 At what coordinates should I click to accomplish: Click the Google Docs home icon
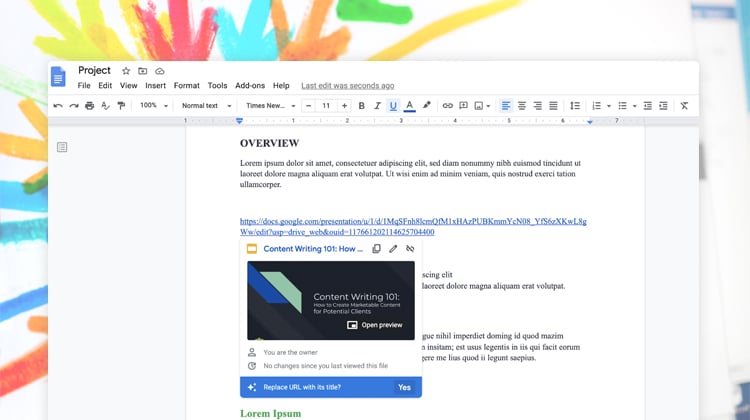(58, 77)
